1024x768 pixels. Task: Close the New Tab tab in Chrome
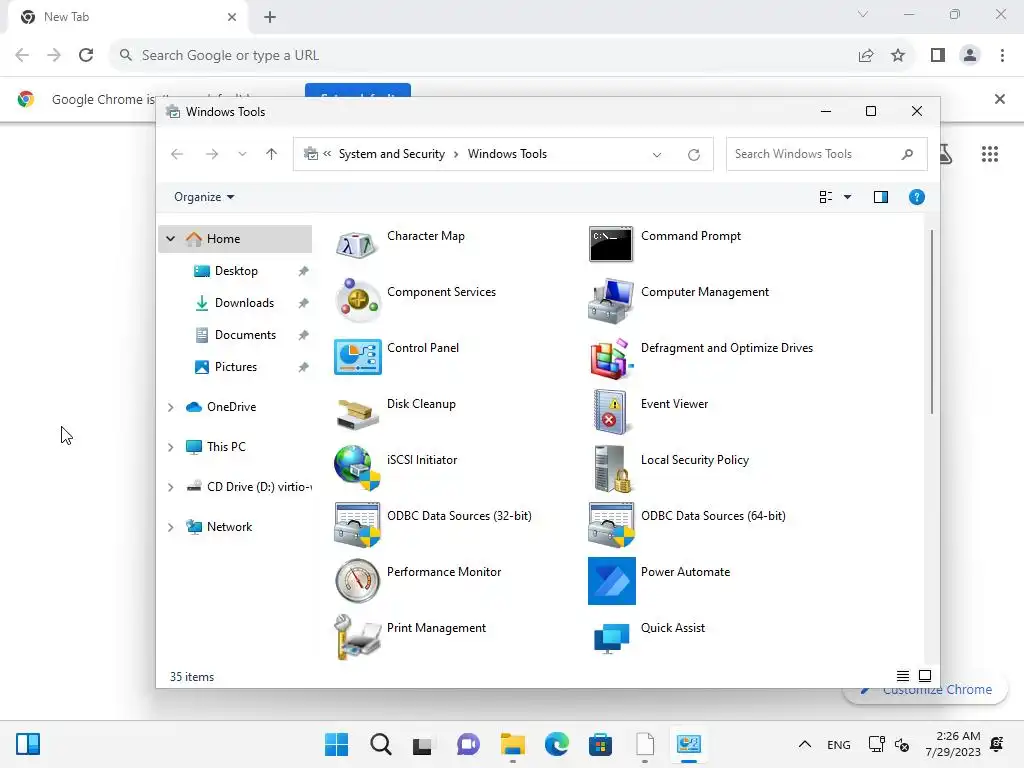[231, 17]
